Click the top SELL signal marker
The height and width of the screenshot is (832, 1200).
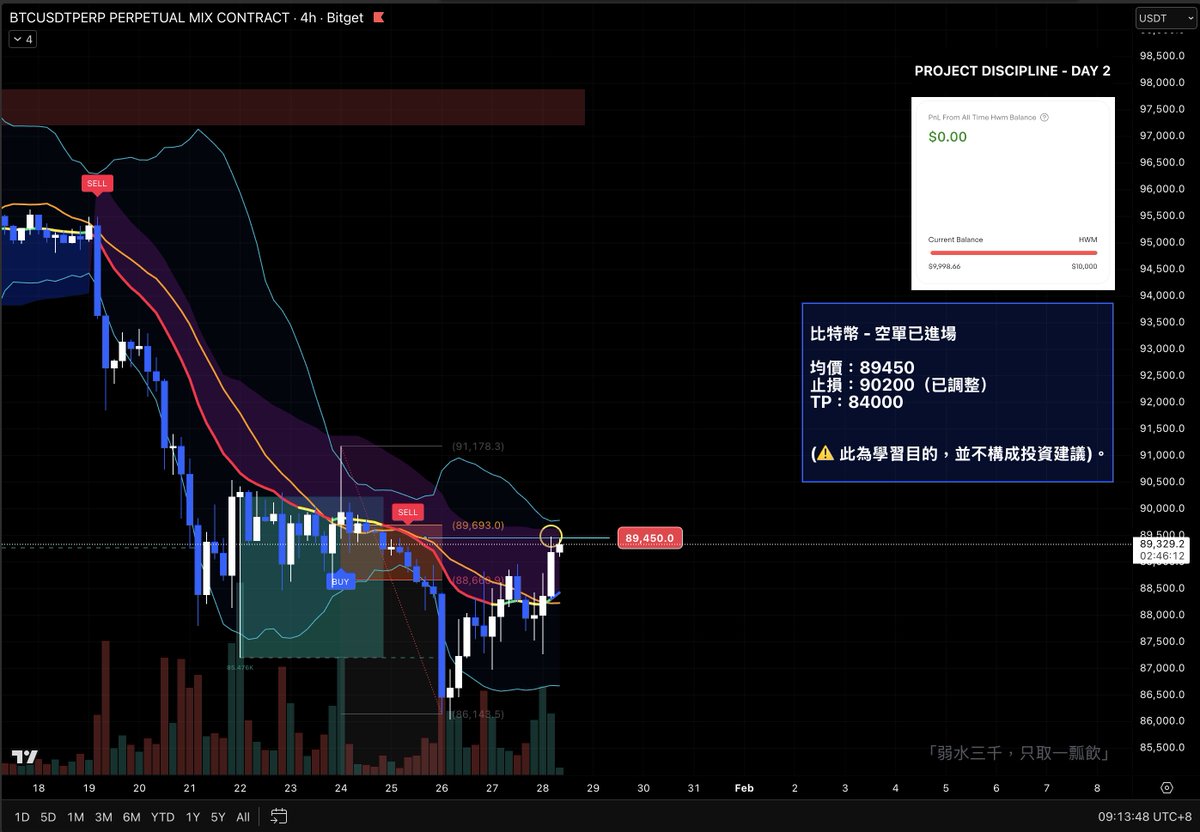pos(96,183)
